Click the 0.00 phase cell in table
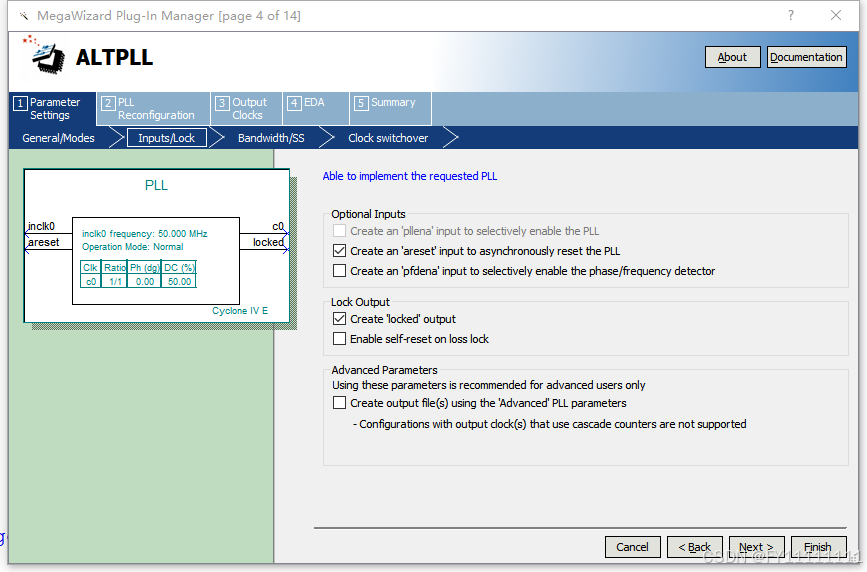Image resolution: width=867 pixels, height=572 pixels. (x=145, y=282)
